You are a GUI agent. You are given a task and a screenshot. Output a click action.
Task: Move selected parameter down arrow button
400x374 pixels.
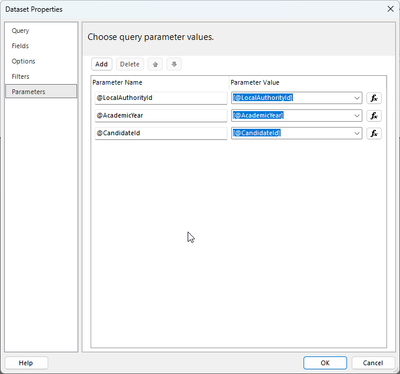[174, 64]
